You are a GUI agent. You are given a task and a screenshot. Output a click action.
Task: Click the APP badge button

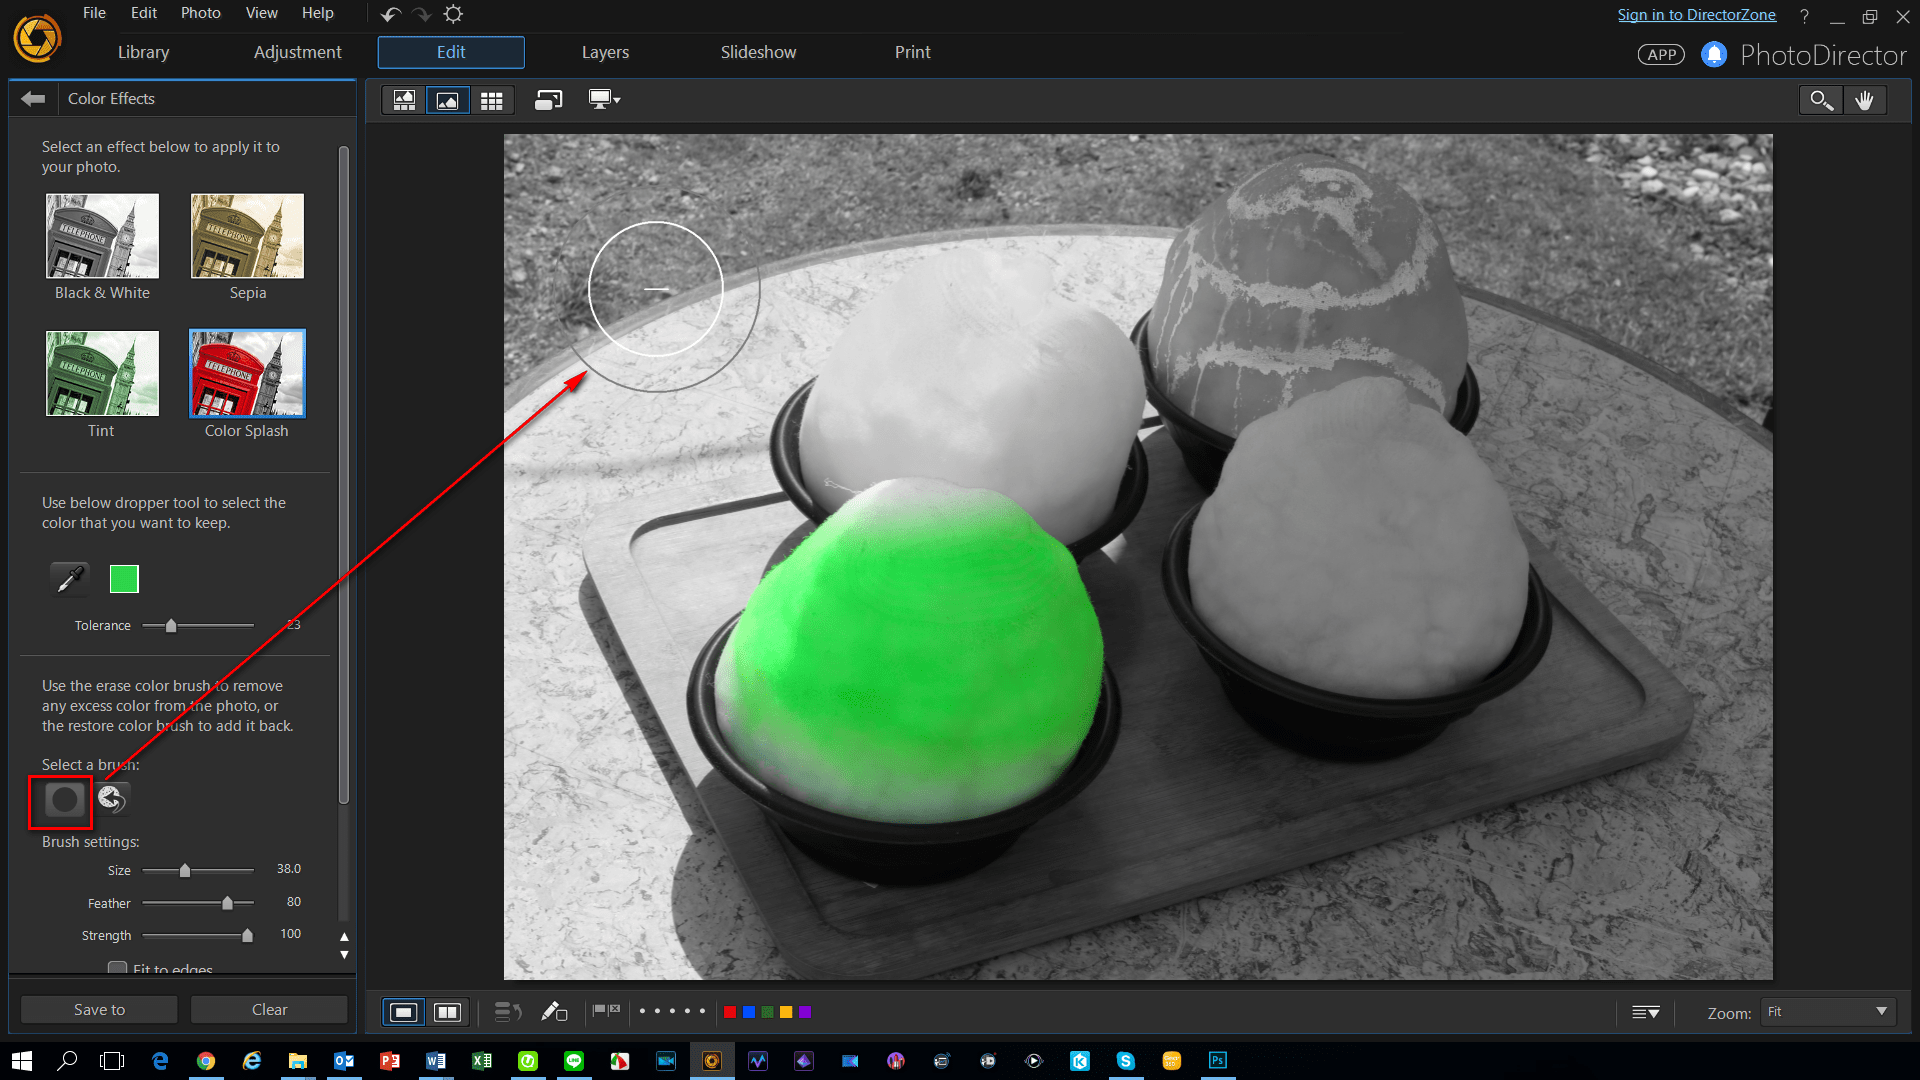point(1661,55)
